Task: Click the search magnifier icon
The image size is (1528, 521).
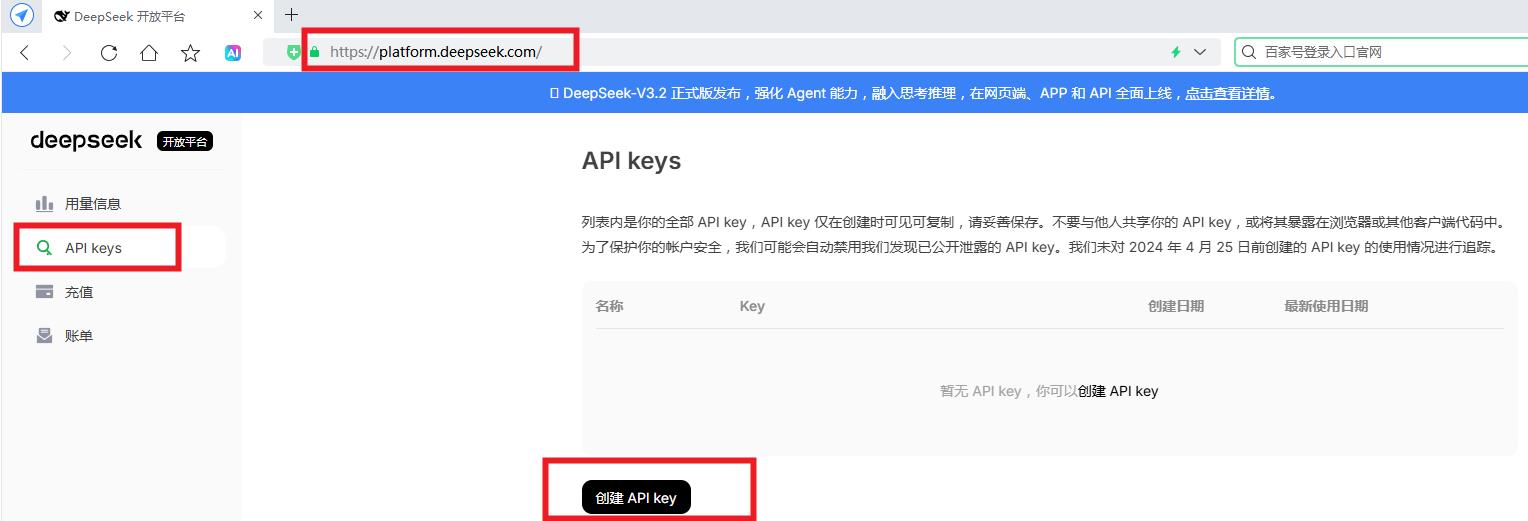Action: tap(1249, 52)
